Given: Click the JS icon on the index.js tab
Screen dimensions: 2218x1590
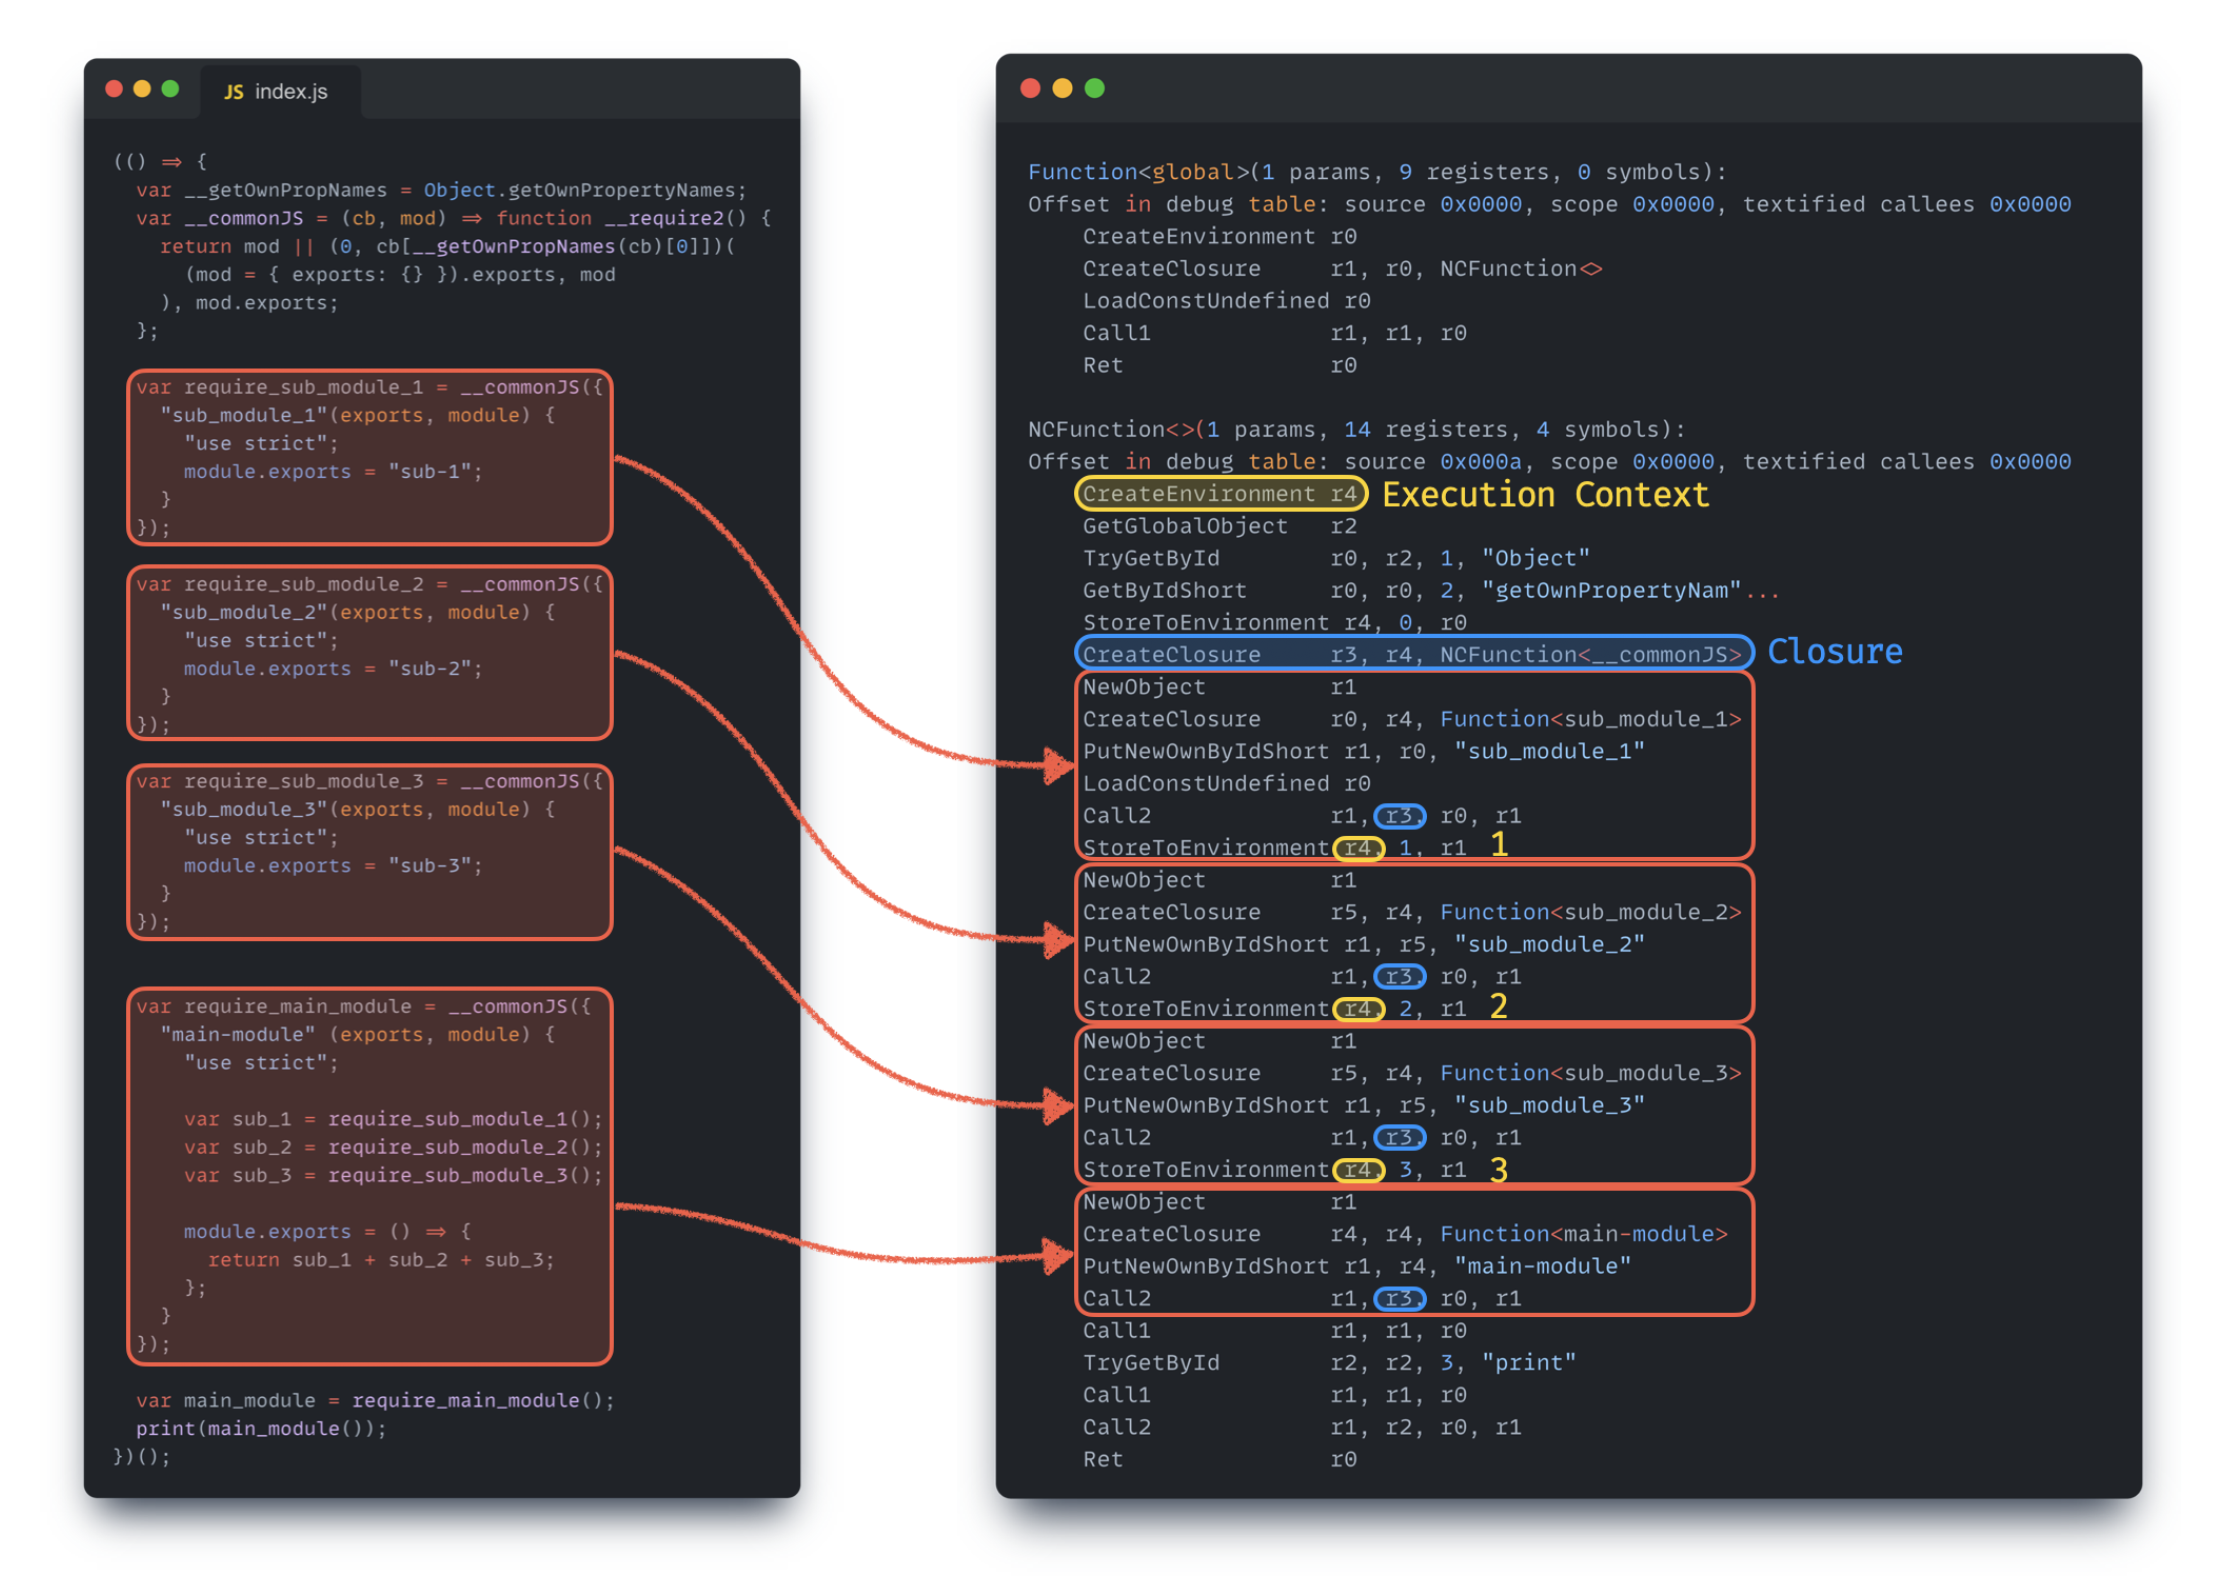Looking at the screenshot, I should point(236,91).
